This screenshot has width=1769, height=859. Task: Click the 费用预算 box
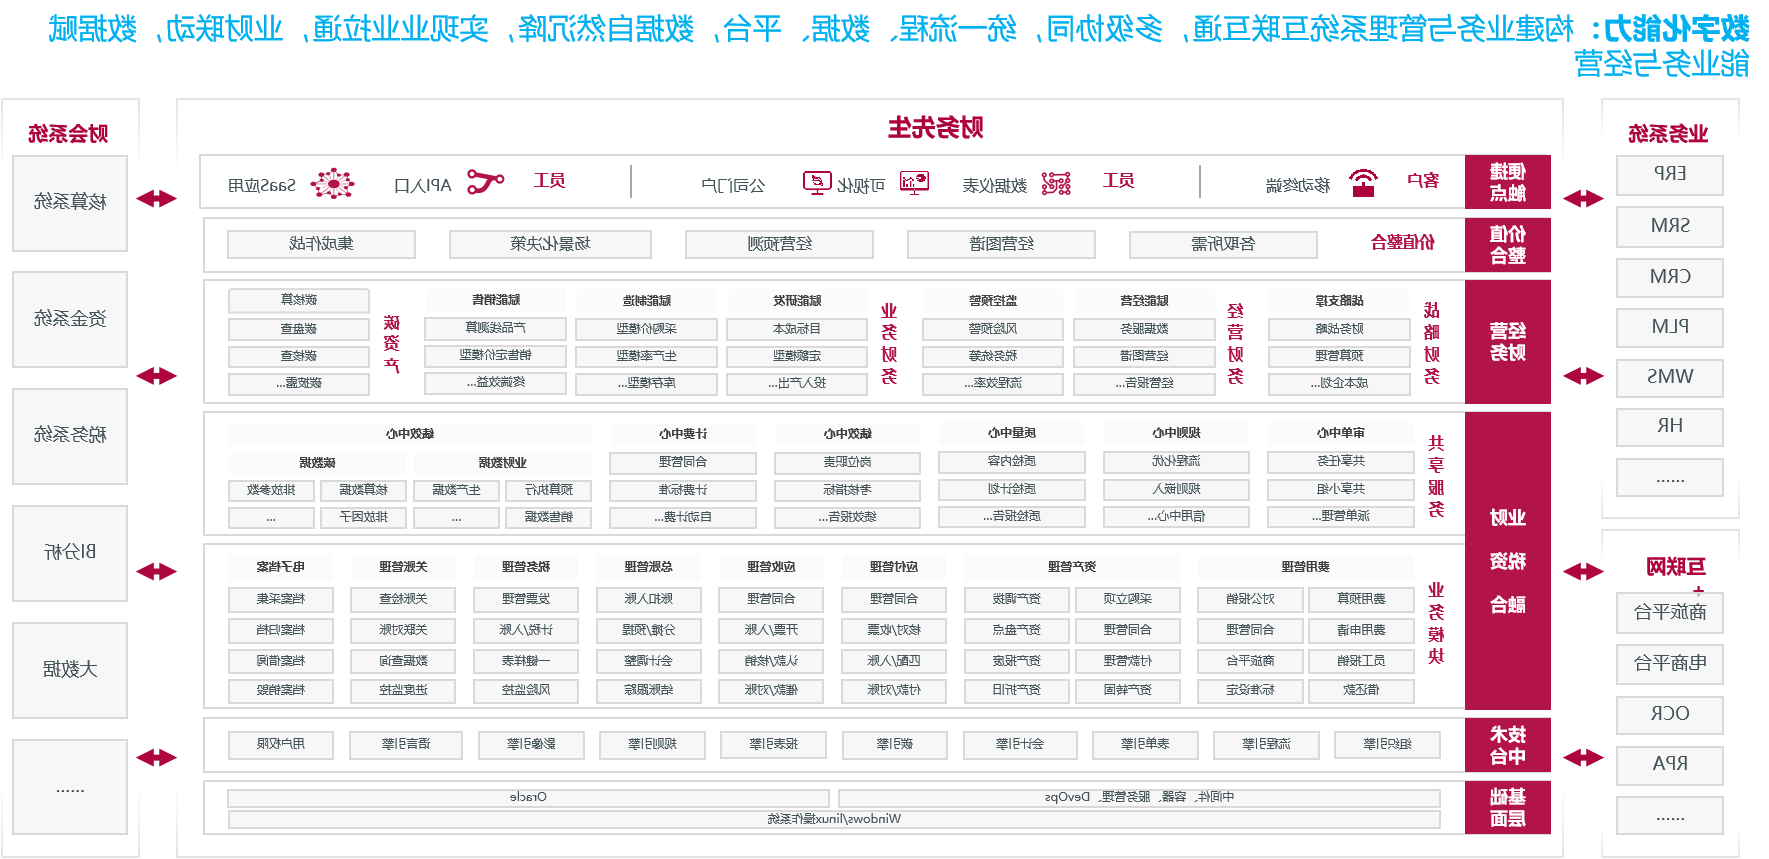click(x=1362, y=599)
